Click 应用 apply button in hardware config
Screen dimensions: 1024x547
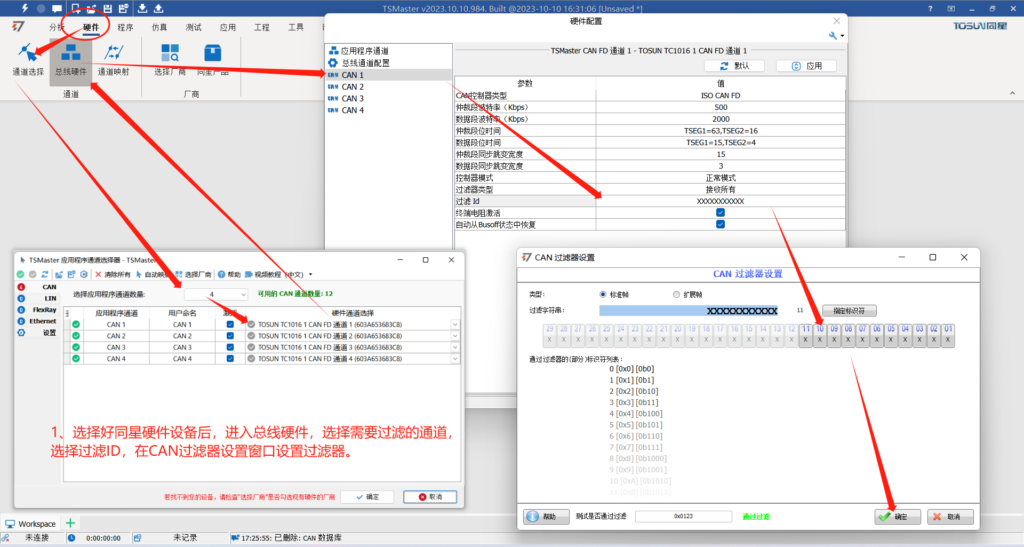pos(807,66)
